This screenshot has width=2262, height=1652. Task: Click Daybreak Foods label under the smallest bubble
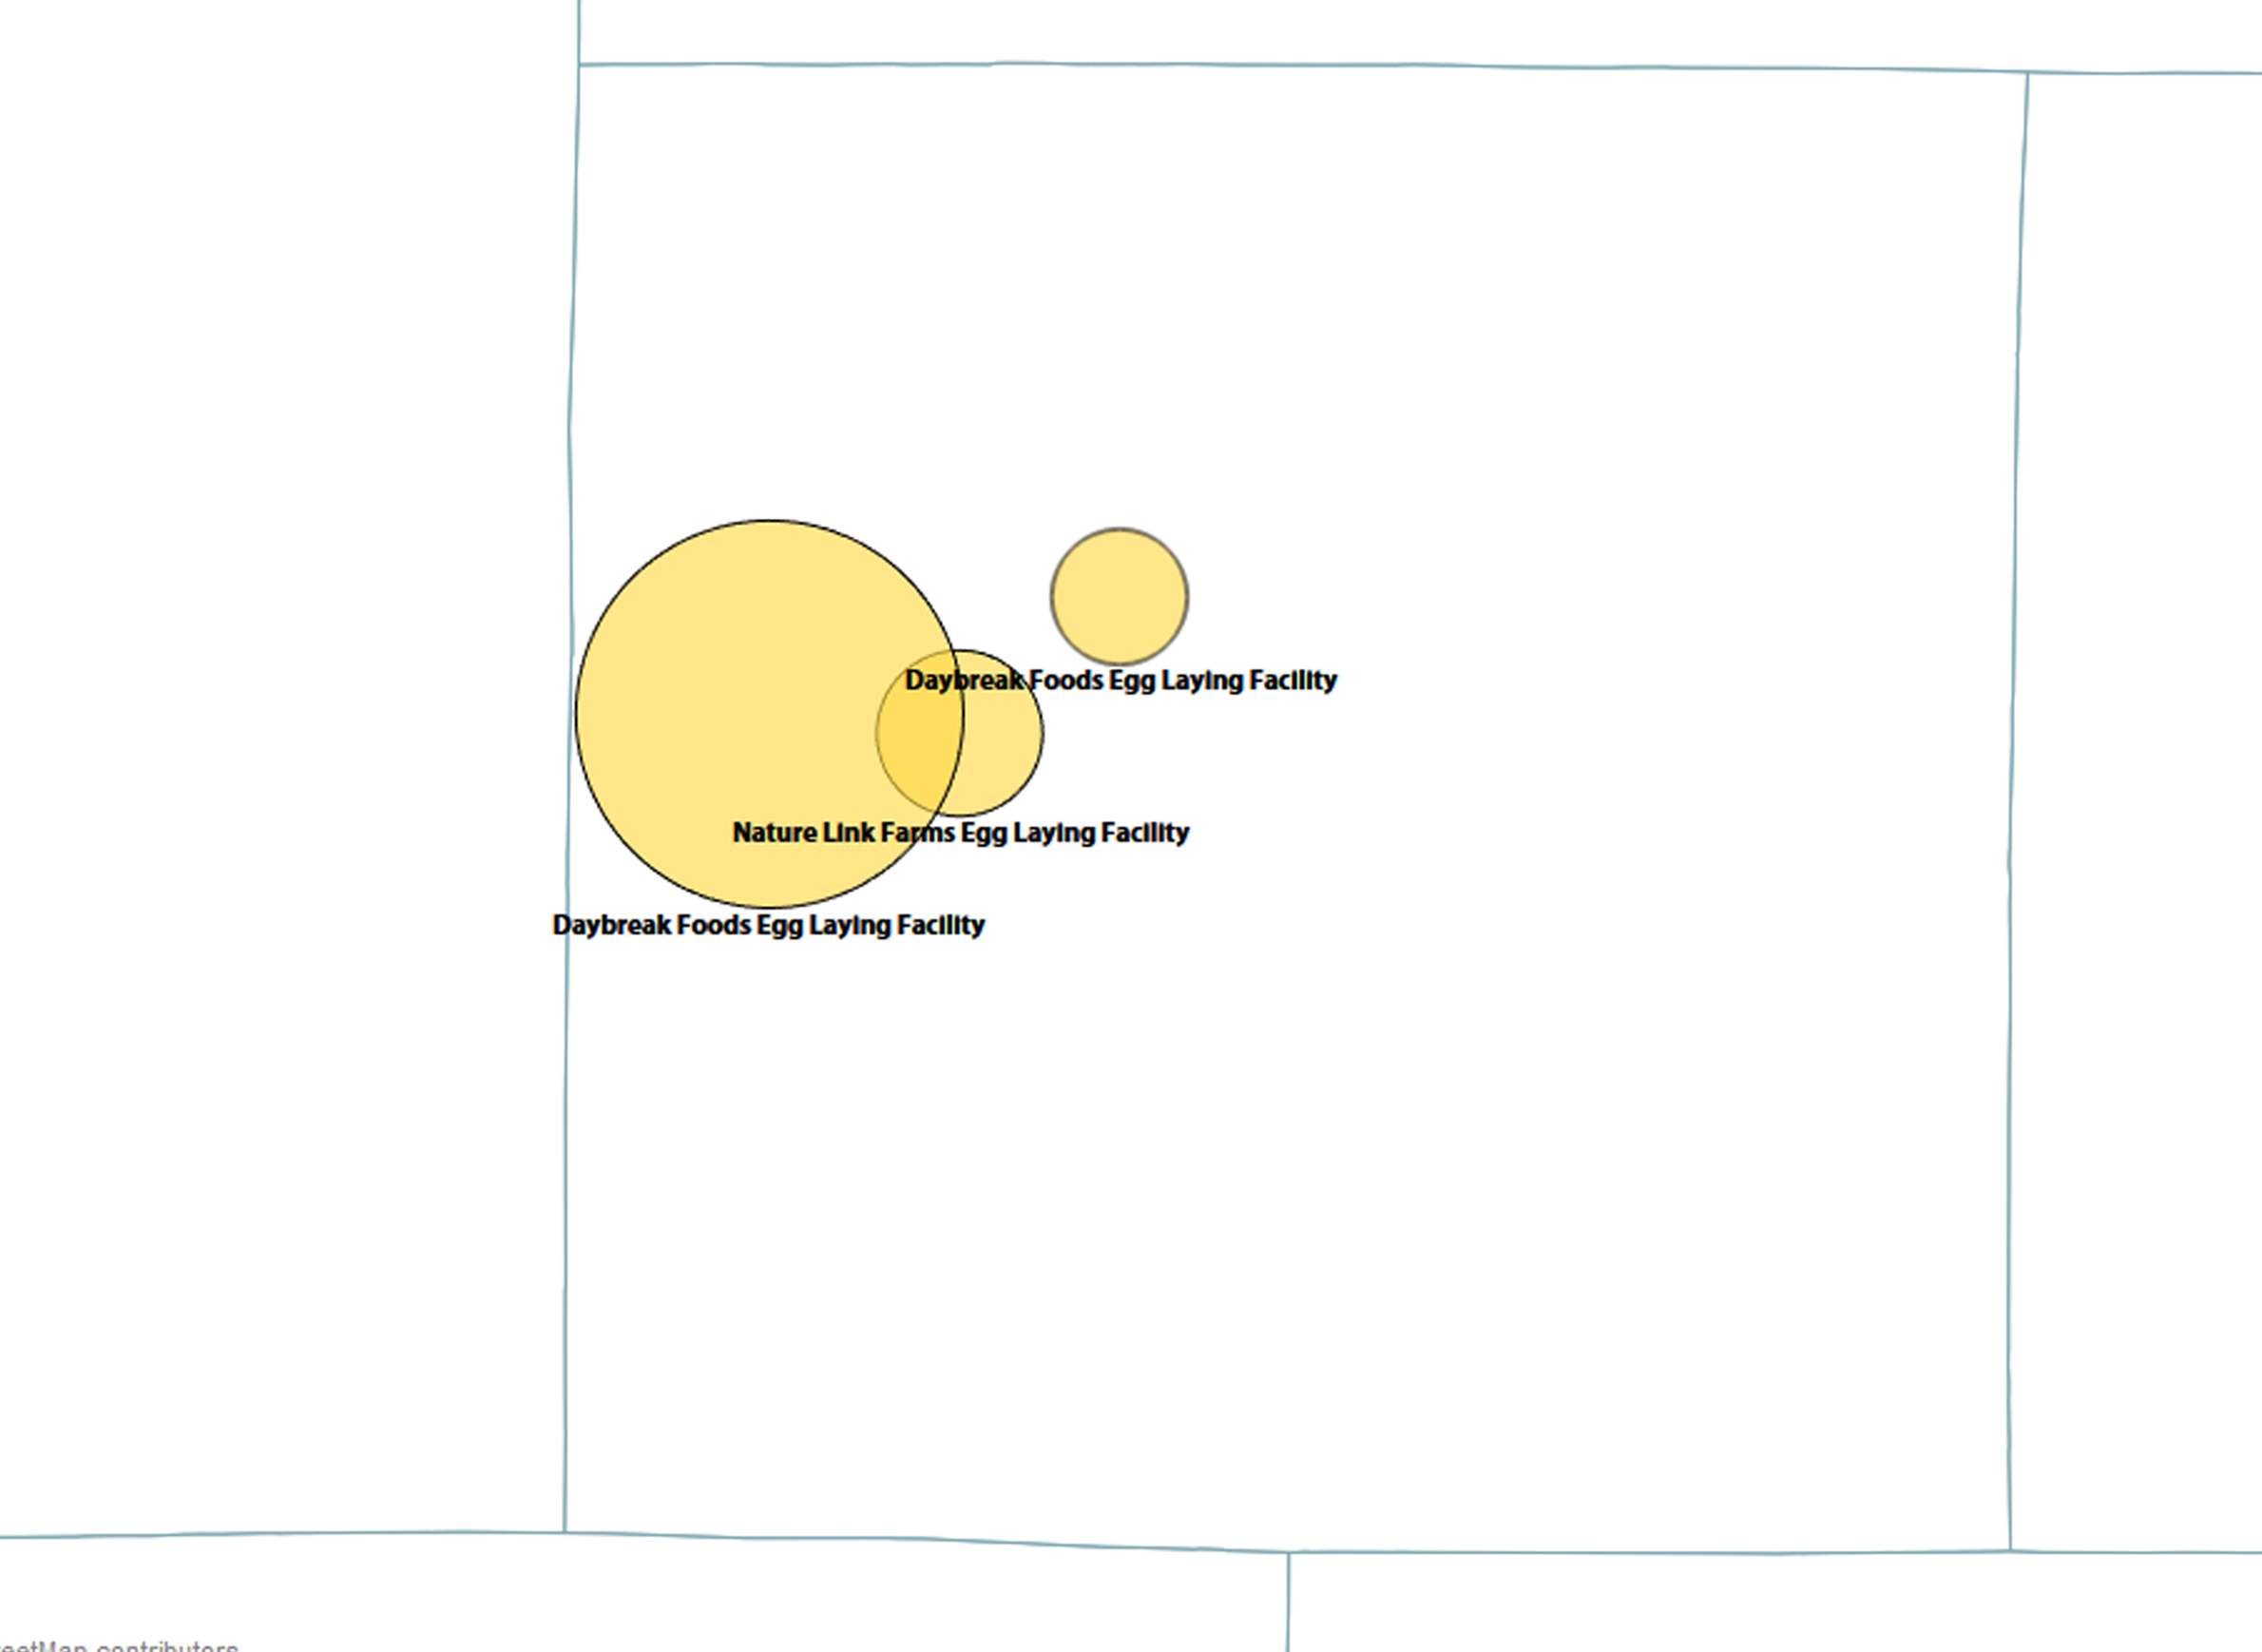[1121, 680]
